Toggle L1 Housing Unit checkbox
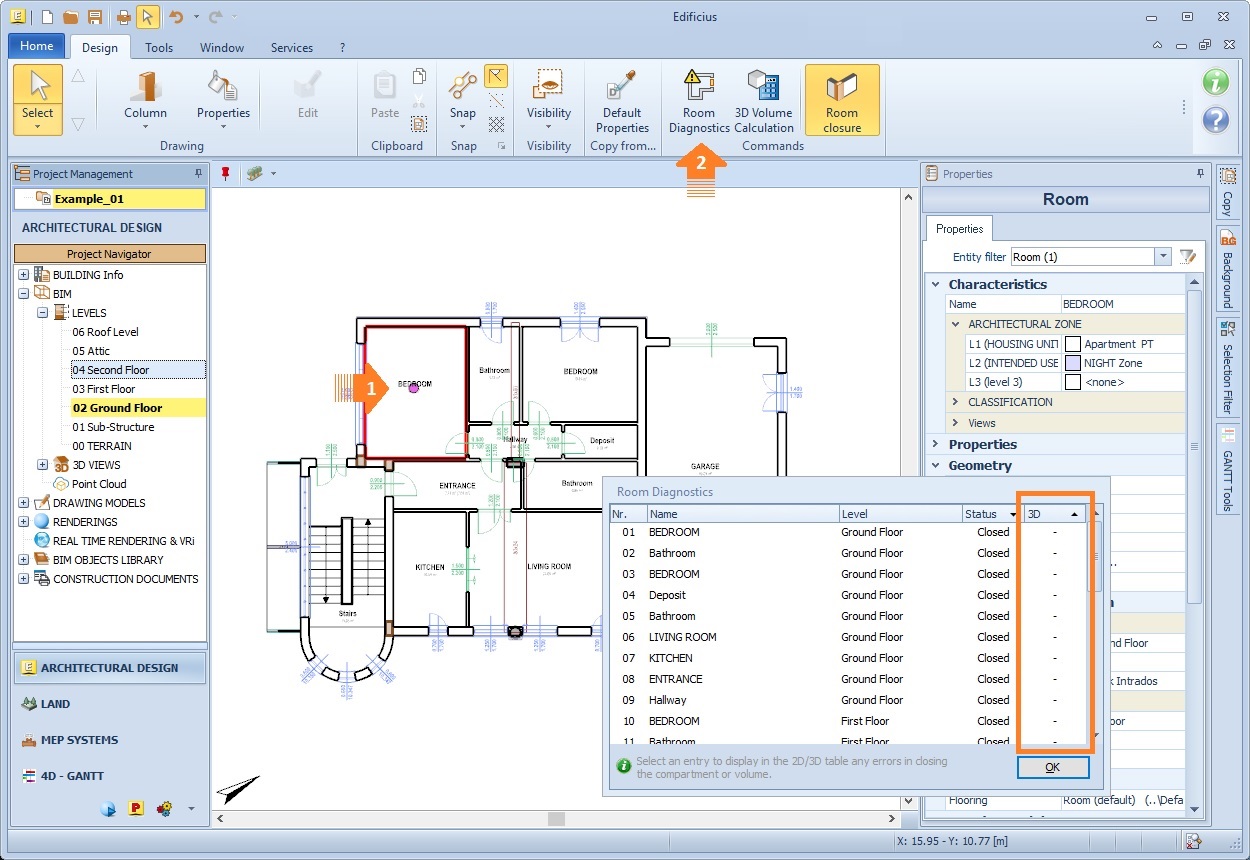Screen dimensions: 1250x860 coord(1073,344)
